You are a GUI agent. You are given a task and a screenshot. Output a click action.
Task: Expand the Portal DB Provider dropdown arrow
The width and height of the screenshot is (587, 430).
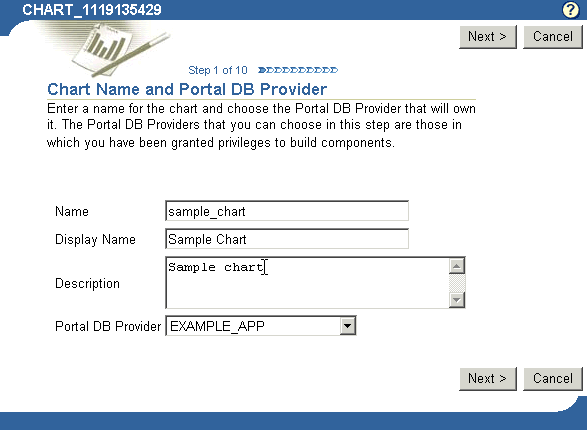pos(347,326)
